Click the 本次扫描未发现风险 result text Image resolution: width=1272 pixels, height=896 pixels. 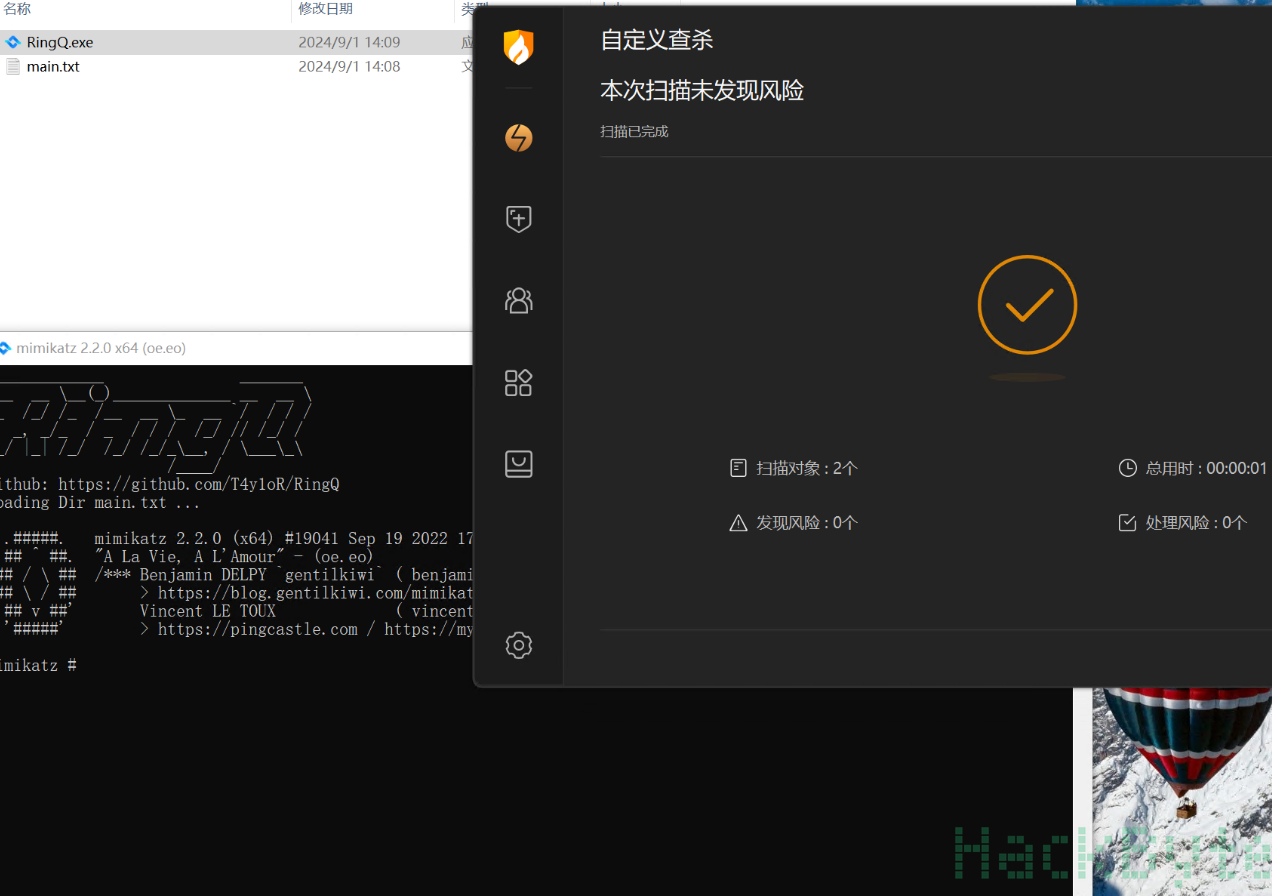(702, 91)
